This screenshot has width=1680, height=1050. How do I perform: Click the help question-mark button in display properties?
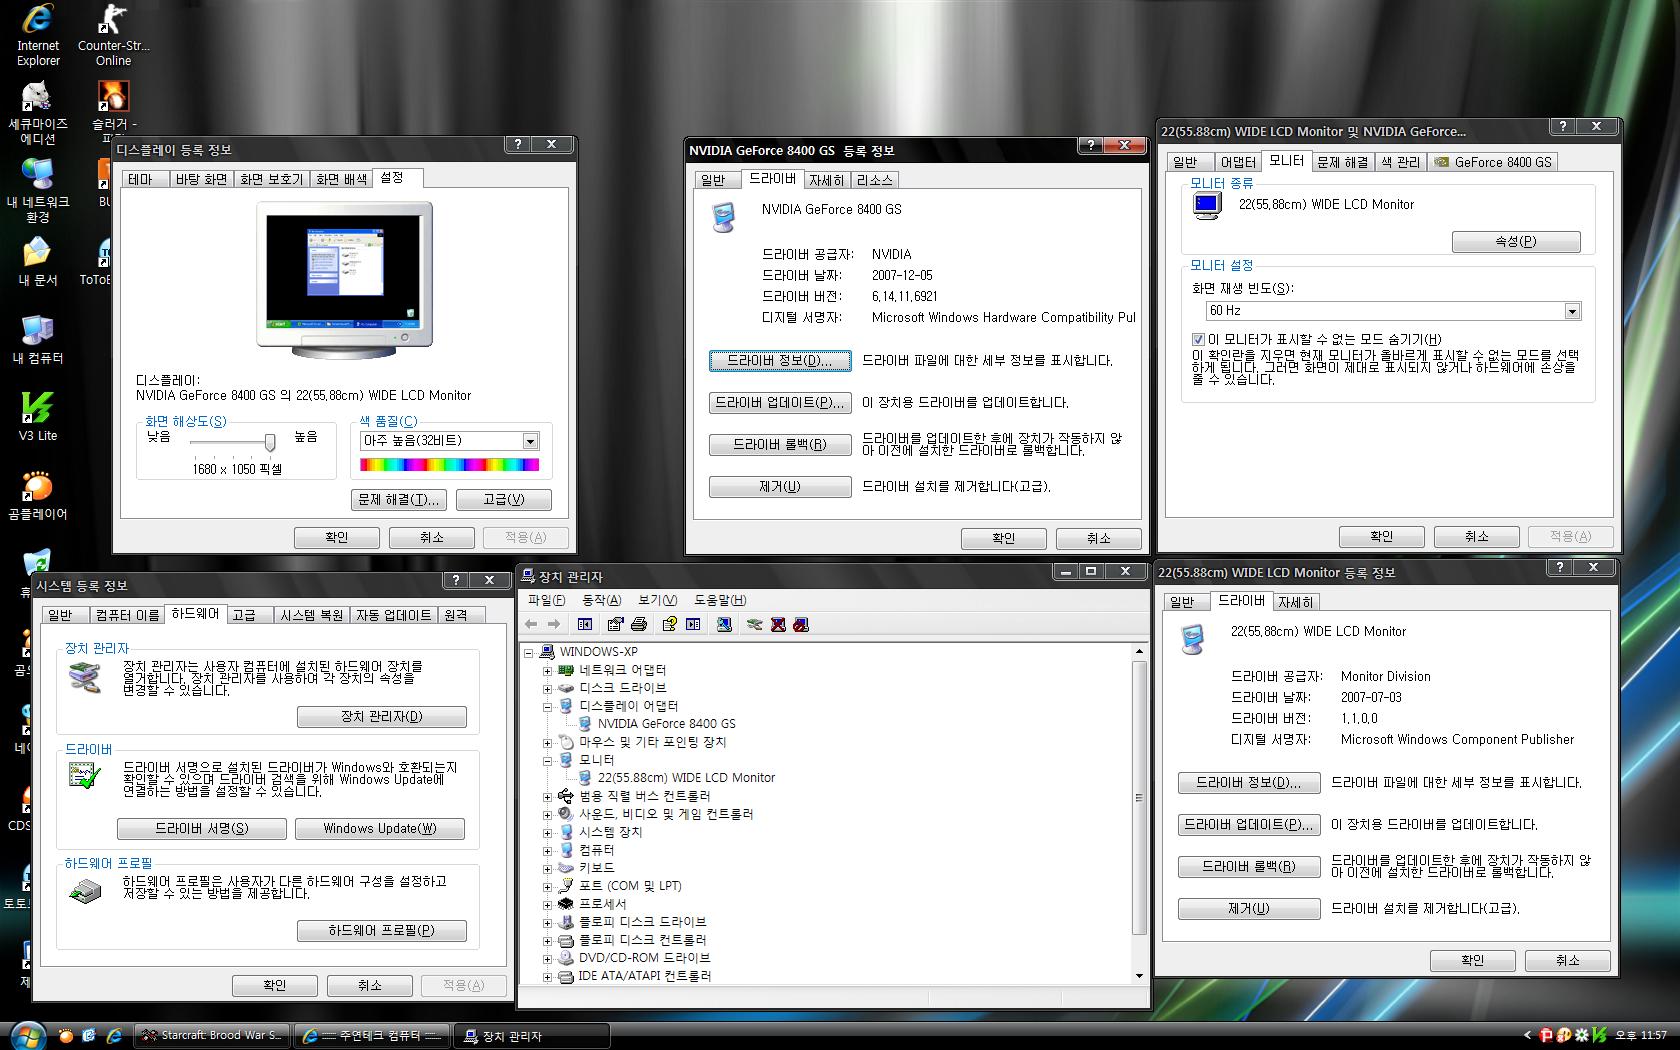518,145
